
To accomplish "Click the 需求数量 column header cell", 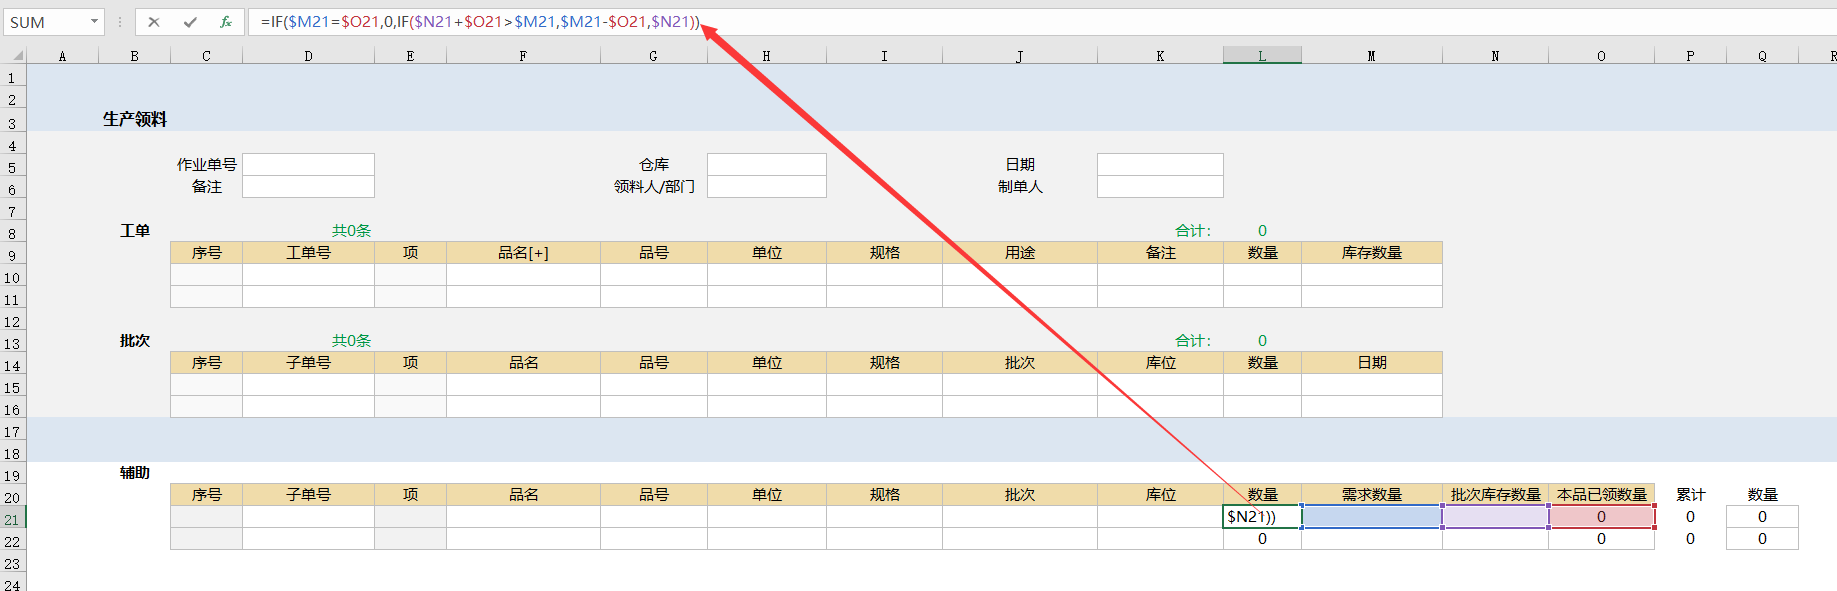I will click(1371, 495).
